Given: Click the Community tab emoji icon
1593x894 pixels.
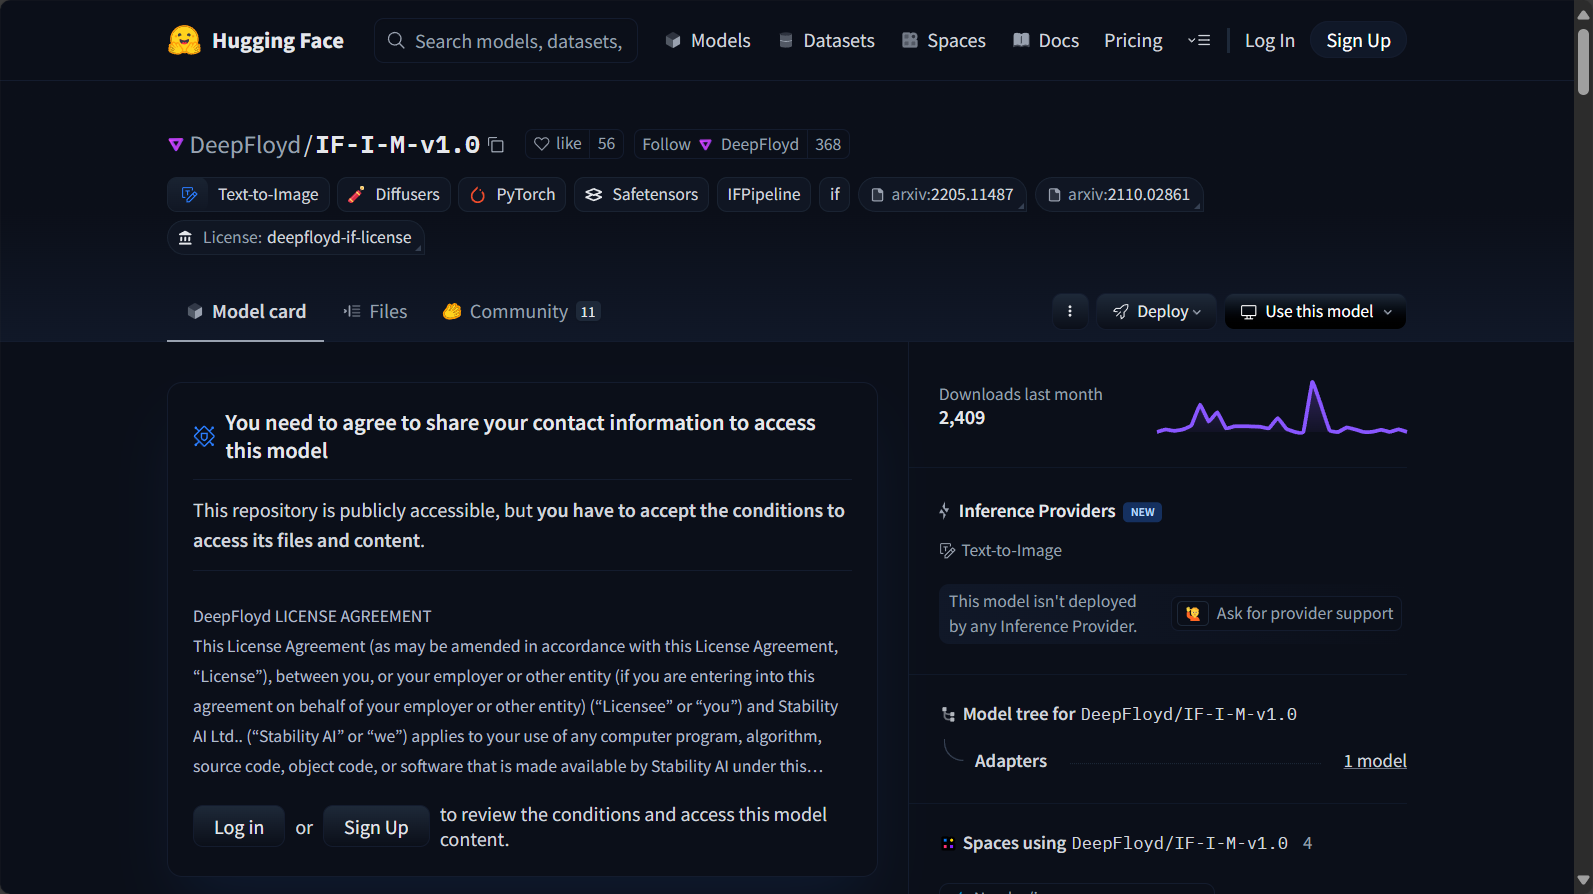Looking at the screenshot, I should tap(452, 312).
